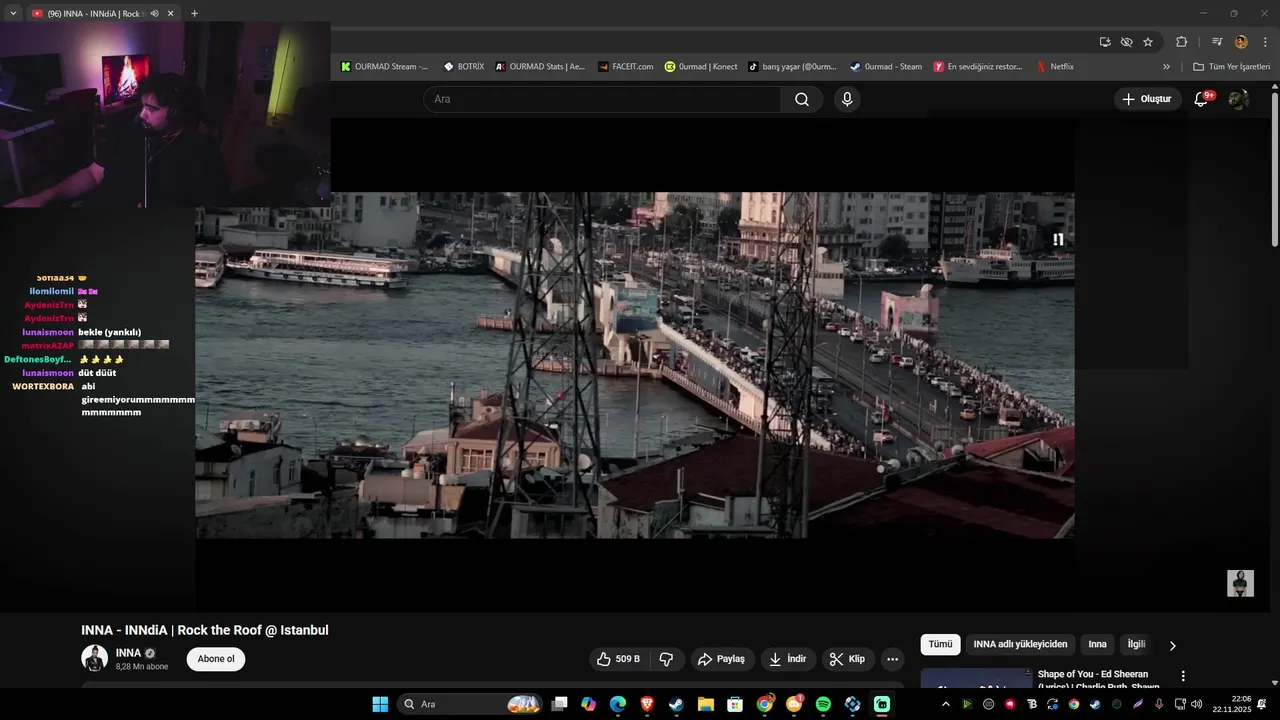Select the Tümü filter chip
This screenshot has height=720, width=1280.
940,644
